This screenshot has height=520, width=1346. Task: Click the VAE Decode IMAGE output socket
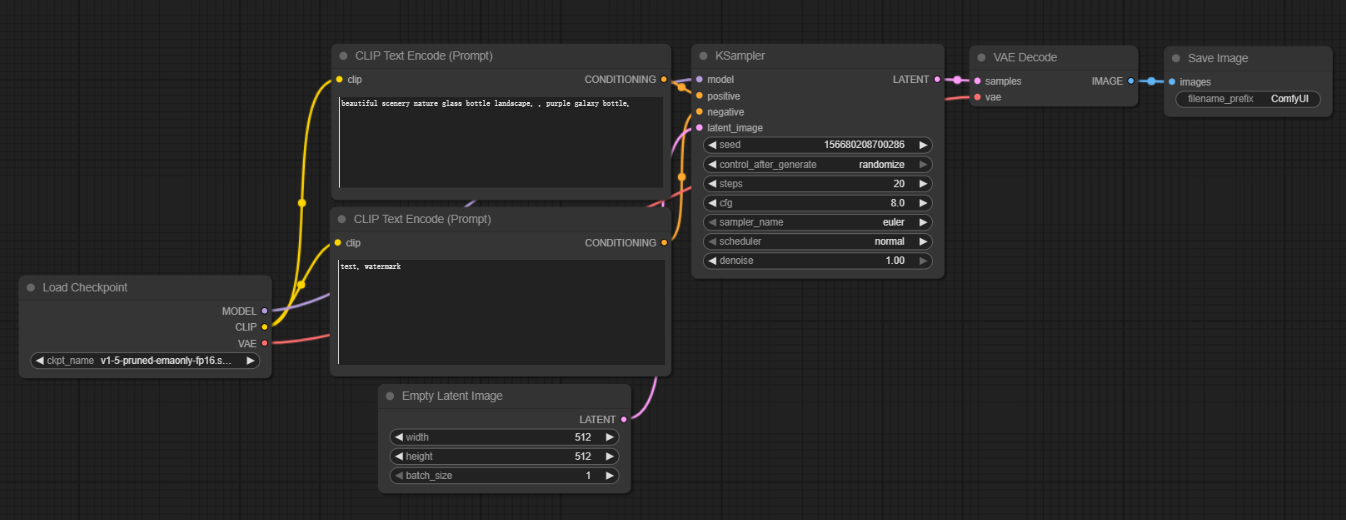pyautogui.click(x=1130, y=81)
